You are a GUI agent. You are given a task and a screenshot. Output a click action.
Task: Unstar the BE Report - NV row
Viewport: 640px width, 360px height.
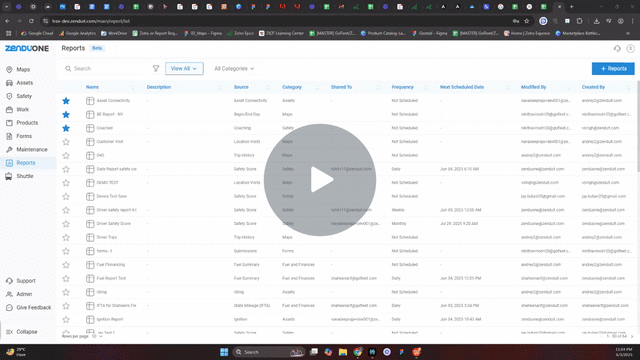coord(66,115)
